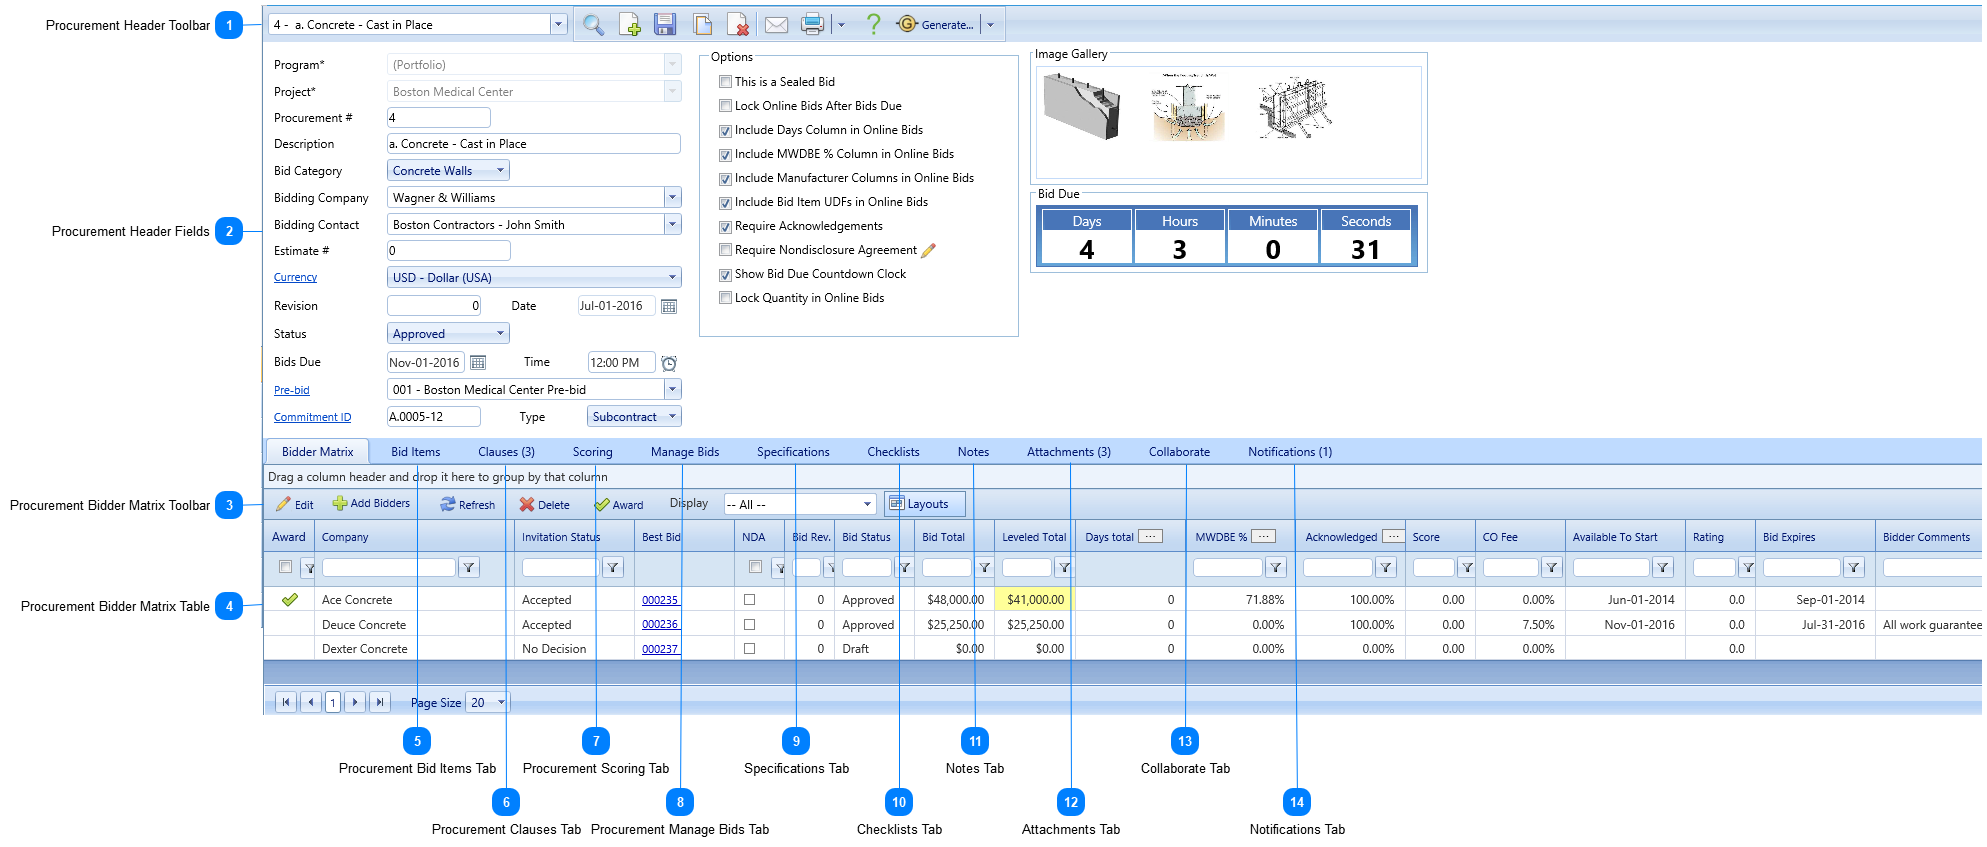The width and height of the screenshot is (1987, 847).
Task: Click the Copy document toolbar icon
Action: pos(702,25)
